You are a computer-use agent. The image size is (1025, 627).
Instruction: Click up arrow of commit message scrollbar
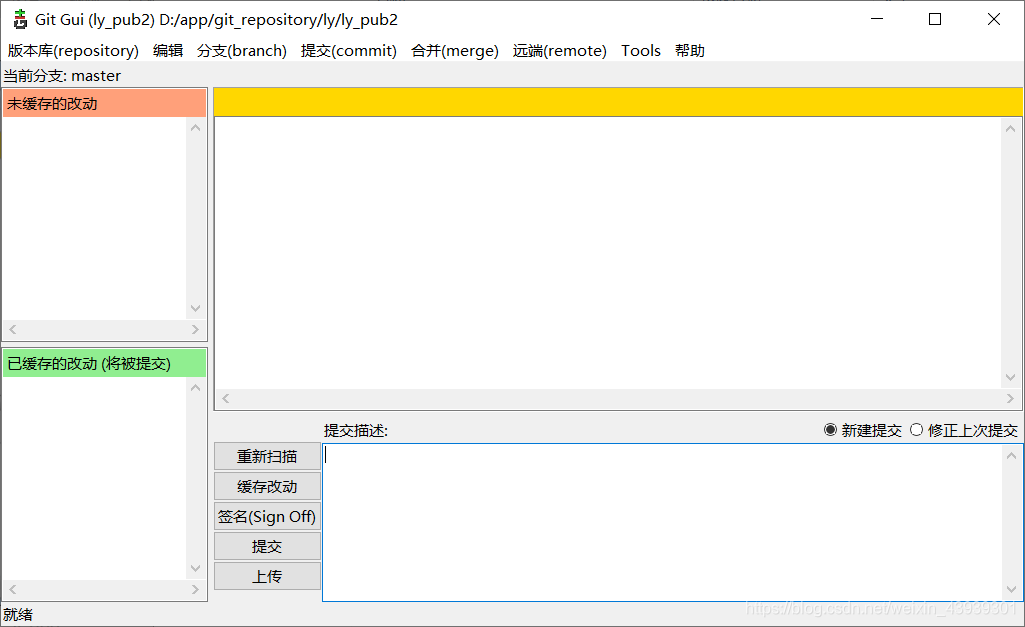coord(1011,454)
